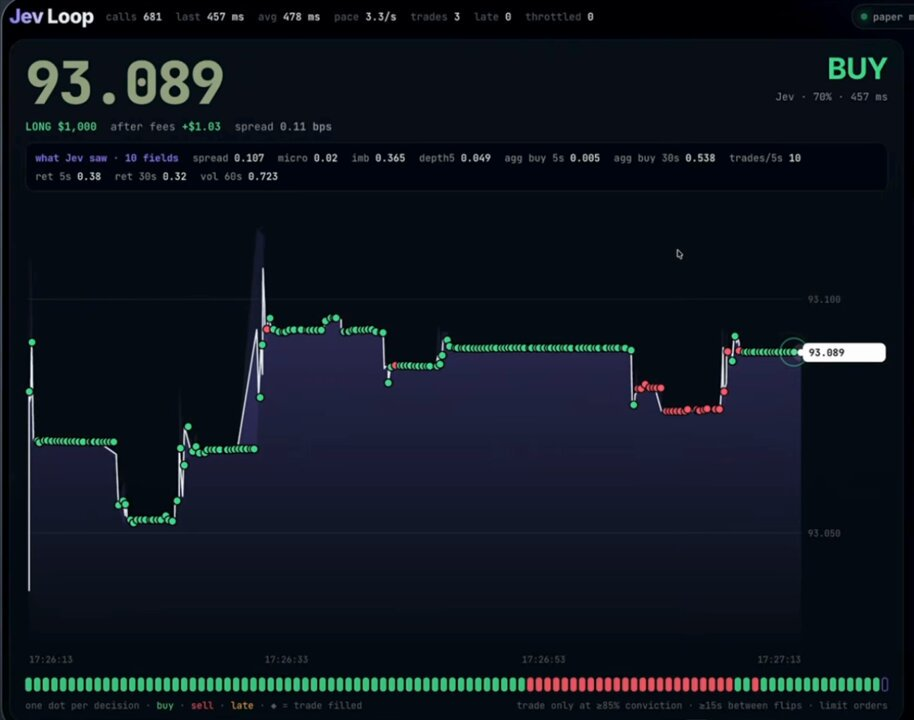Click the 17:26:53 time axis label
The image size is (914, 720).
pos(543,659)
